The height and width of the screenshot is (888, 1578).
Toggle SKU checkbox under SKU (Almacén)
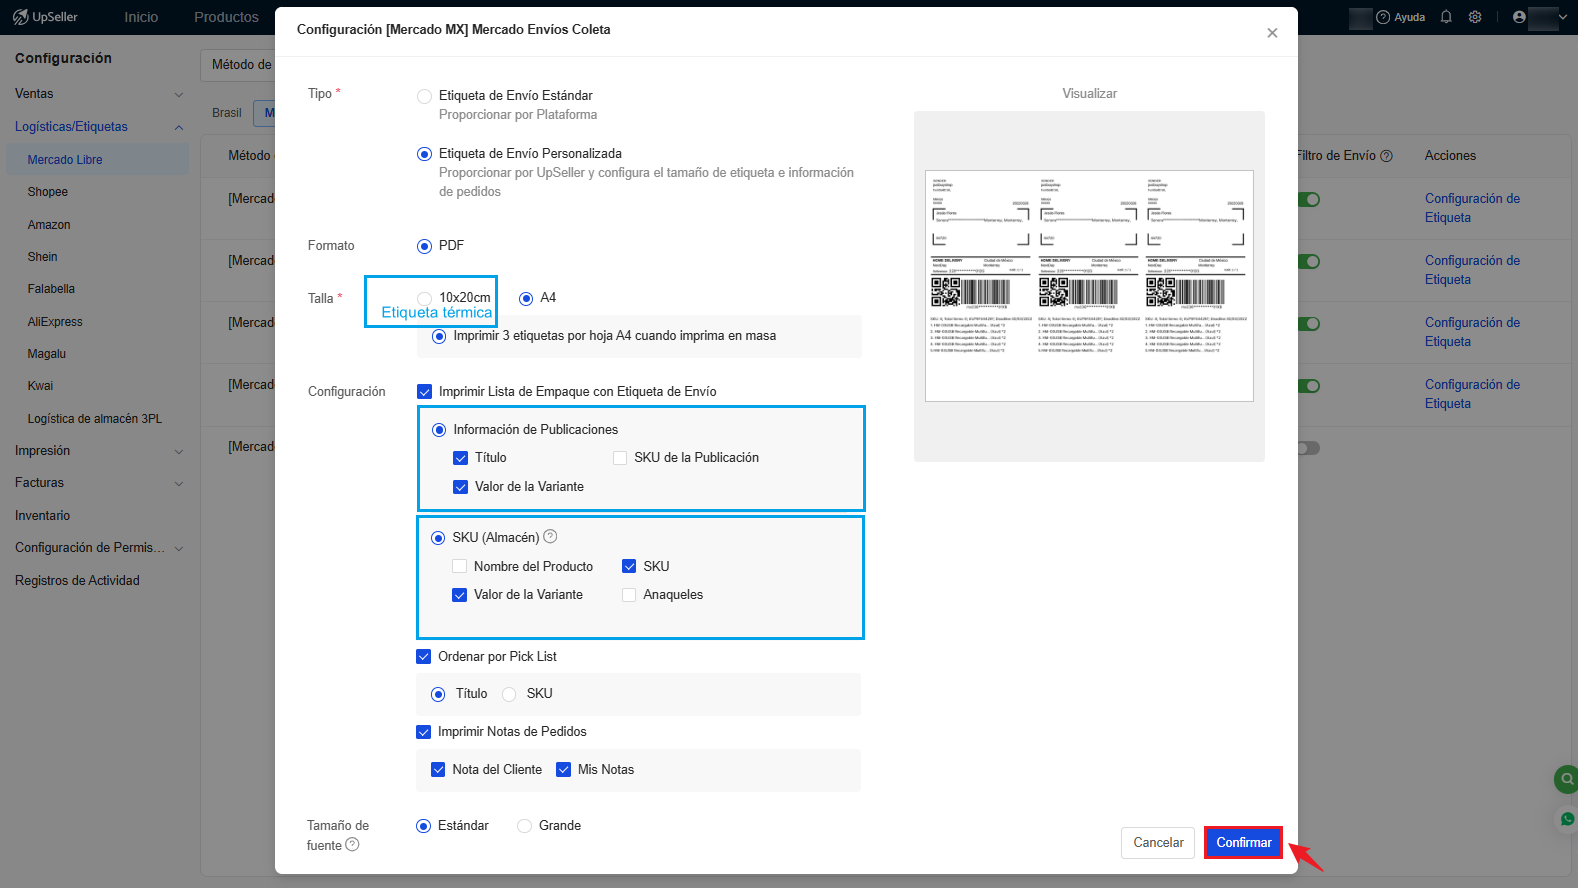(629, 566)
